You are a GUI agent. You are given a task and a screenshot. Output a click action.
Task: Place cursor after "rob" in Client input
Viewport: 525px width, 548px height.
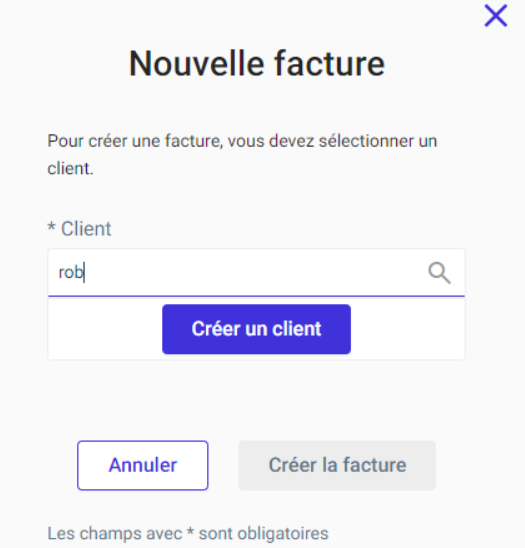pos(86,273)
